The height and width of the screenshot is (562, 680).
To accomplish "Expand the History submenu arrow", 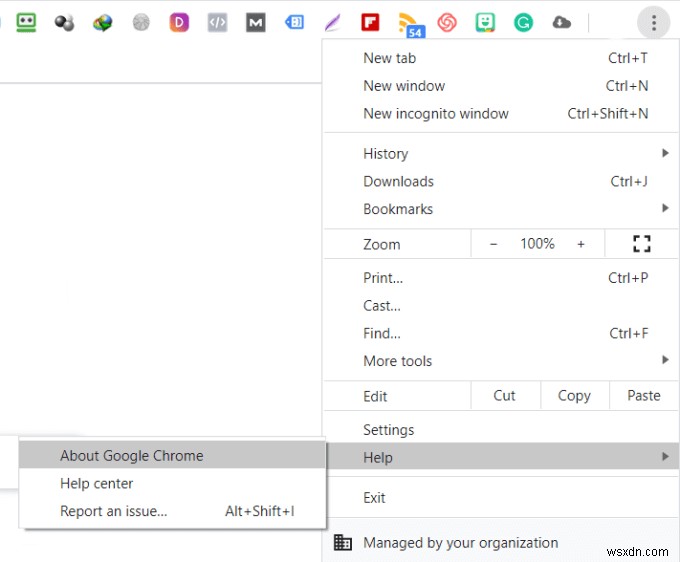I will tap(665, 153).
